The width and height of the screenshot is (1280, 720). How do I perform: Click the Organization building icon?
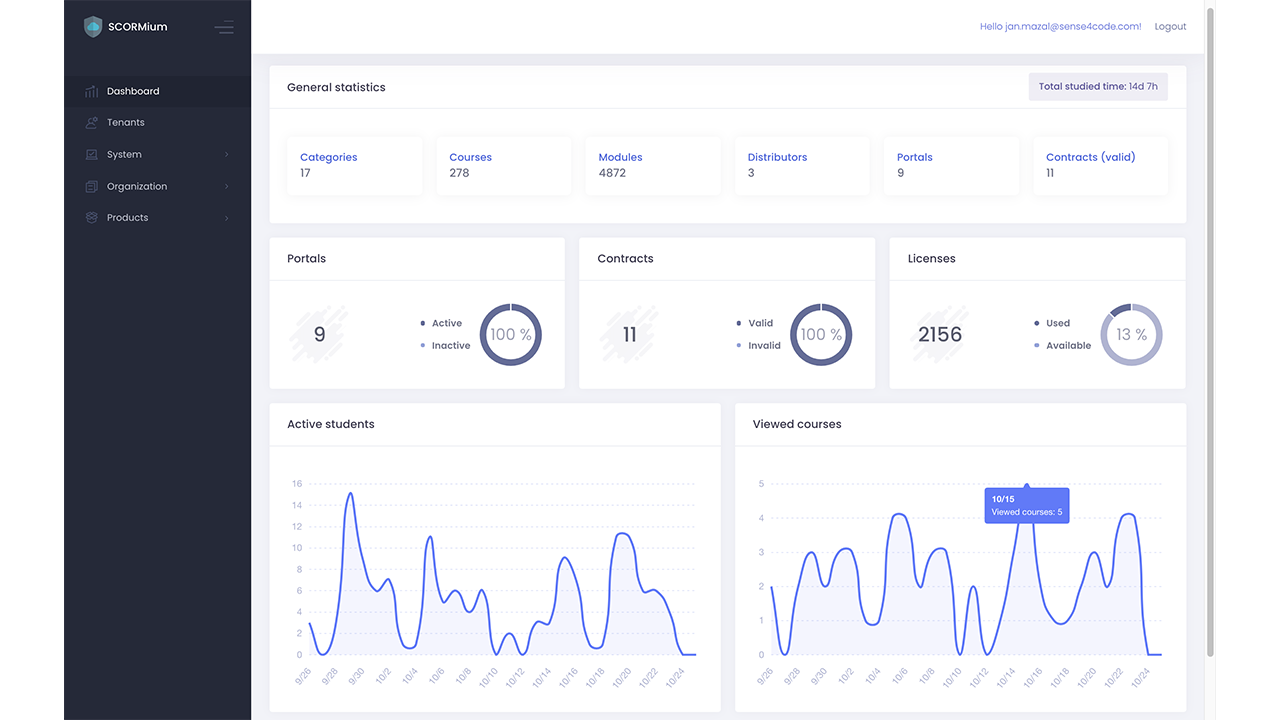(x=92, y=187)
